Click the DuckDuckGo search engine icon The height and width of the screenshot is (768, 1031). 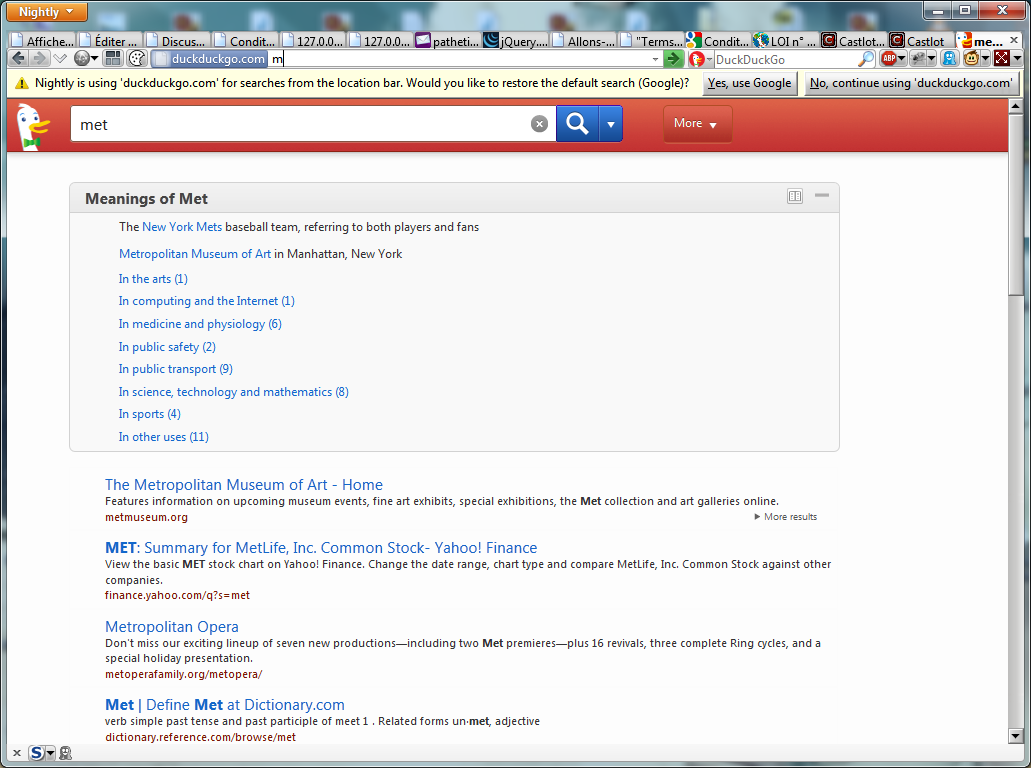click(x=697, y=59)
